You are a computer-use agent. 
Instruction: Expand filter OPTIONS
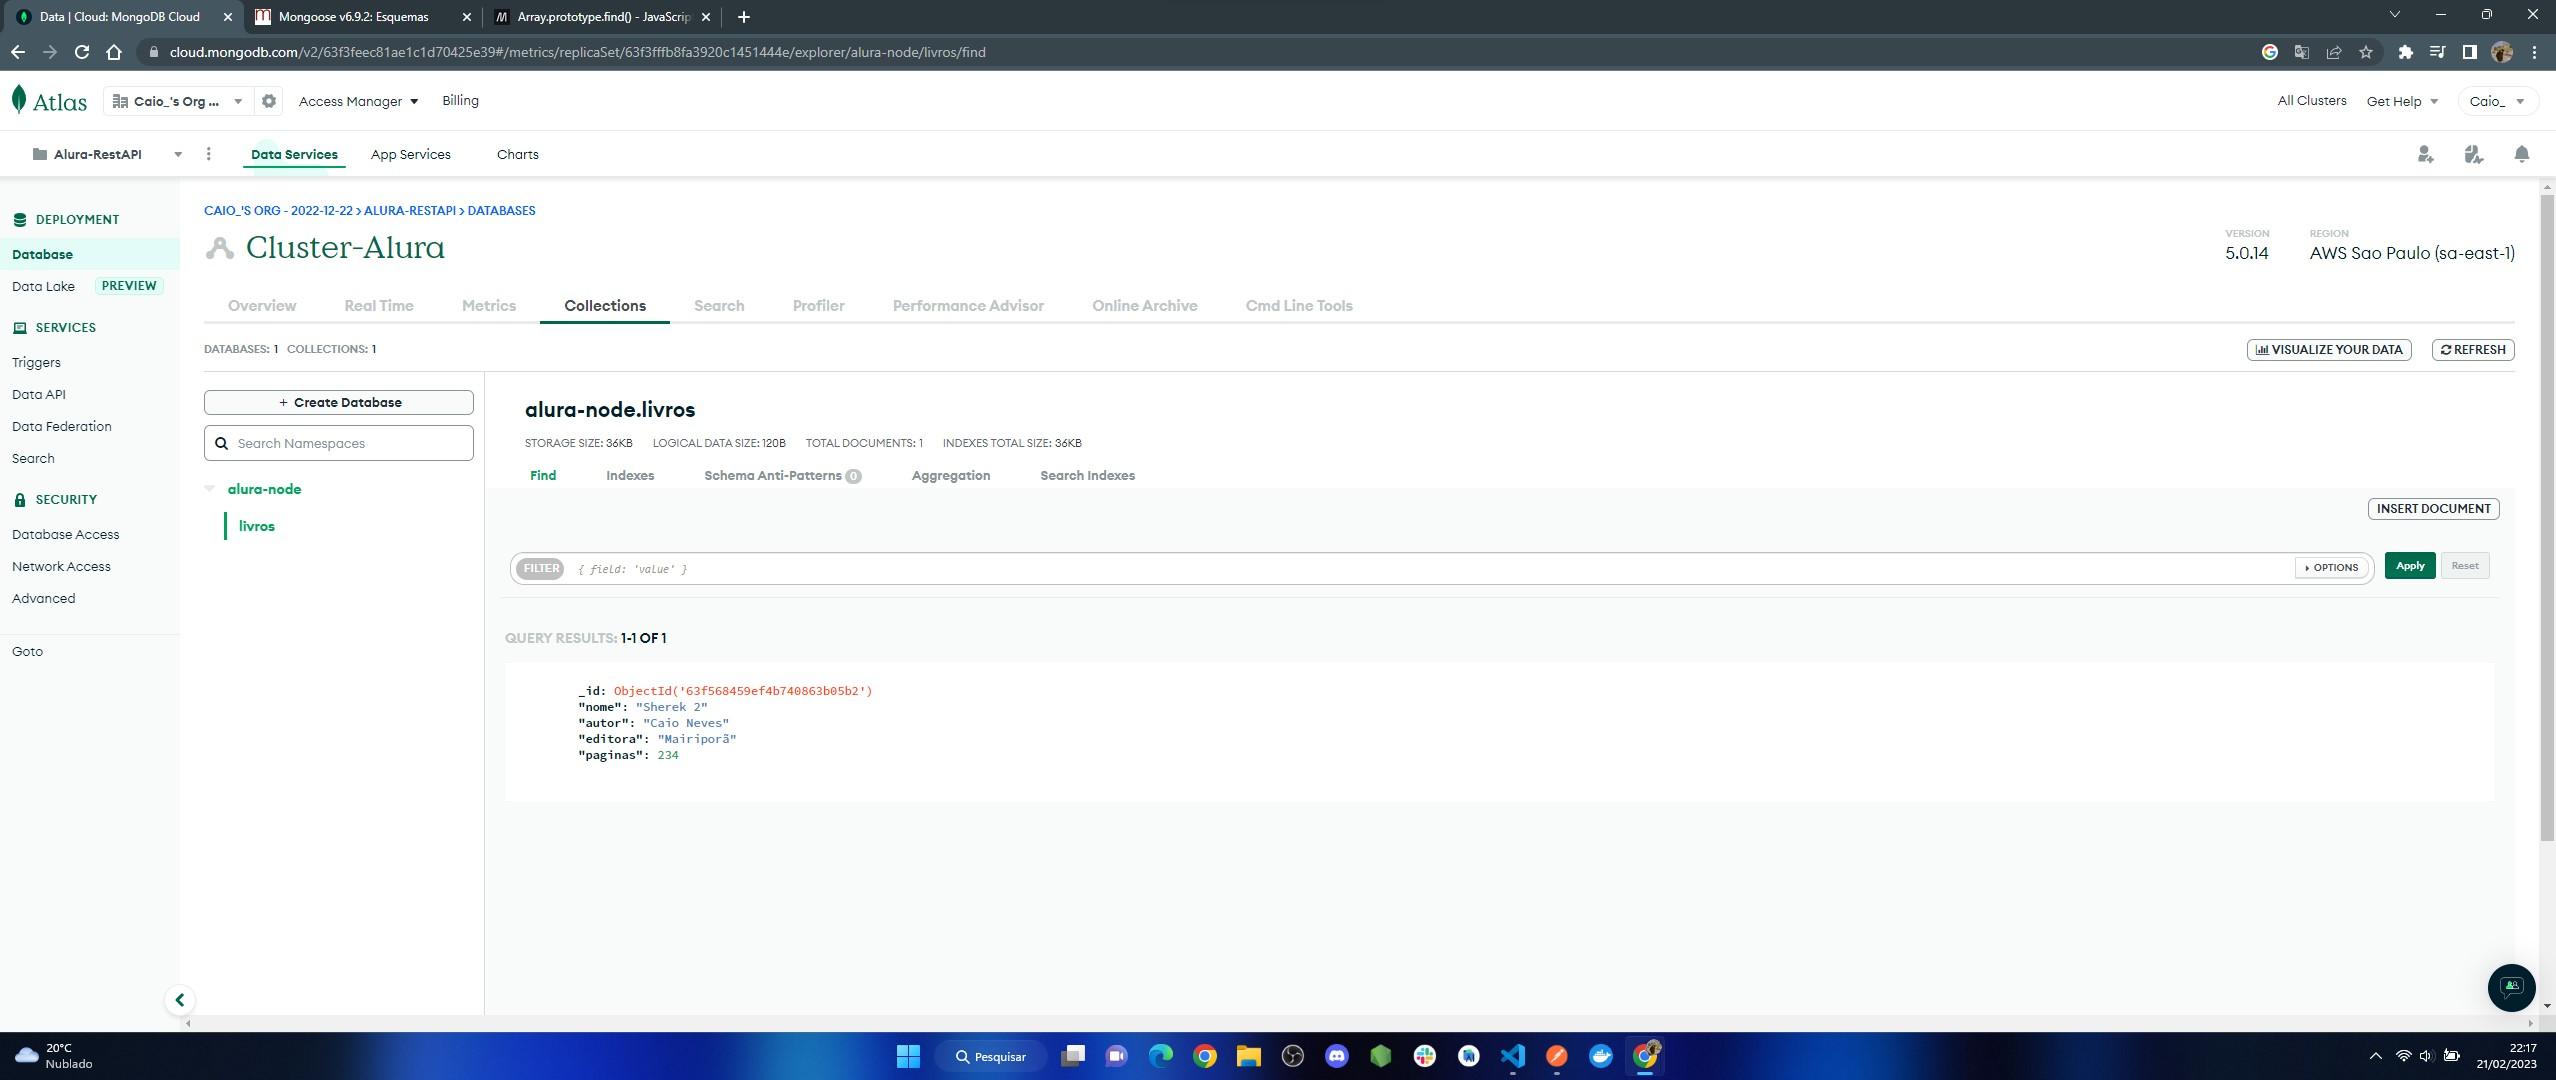[2331, 567]
